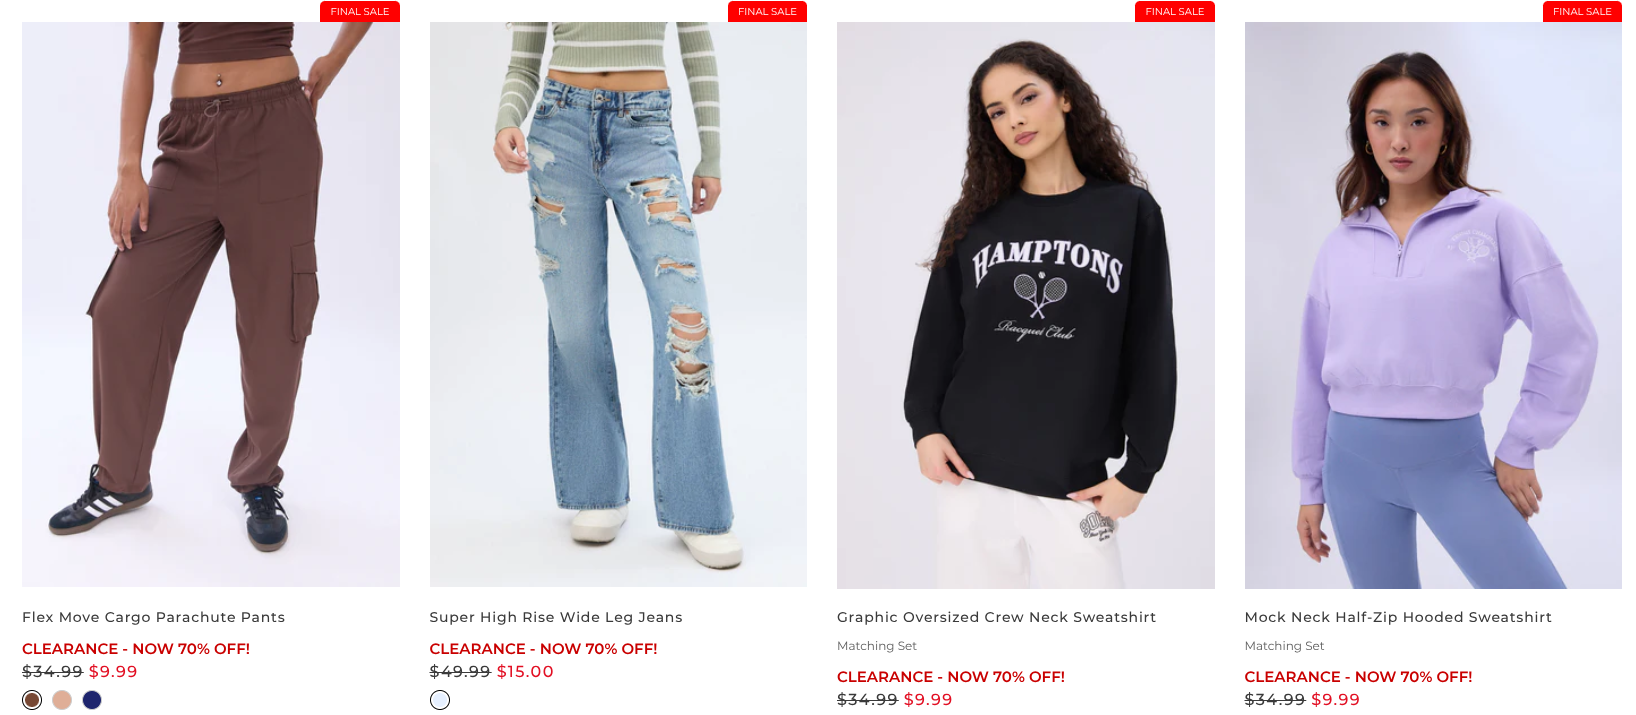Select the light blue swatch for wide leg jeans

(440, 700)
